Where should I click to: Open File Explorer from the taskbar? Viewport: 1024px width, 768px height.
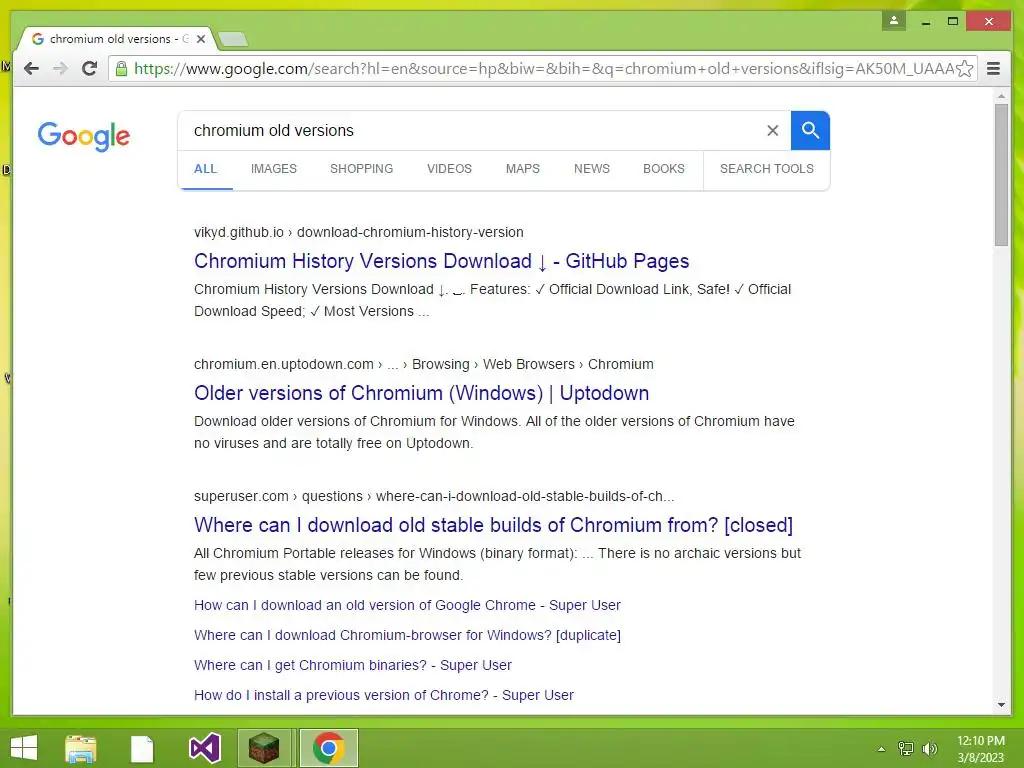pos(81,748)
